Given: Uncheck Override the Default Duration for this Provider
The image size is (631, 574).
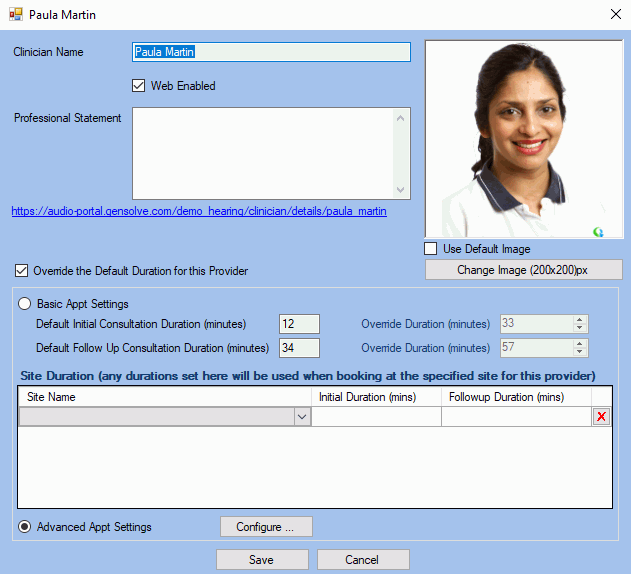Looking at the screenshot, I should pyautogui.click(x=22, y=271).
